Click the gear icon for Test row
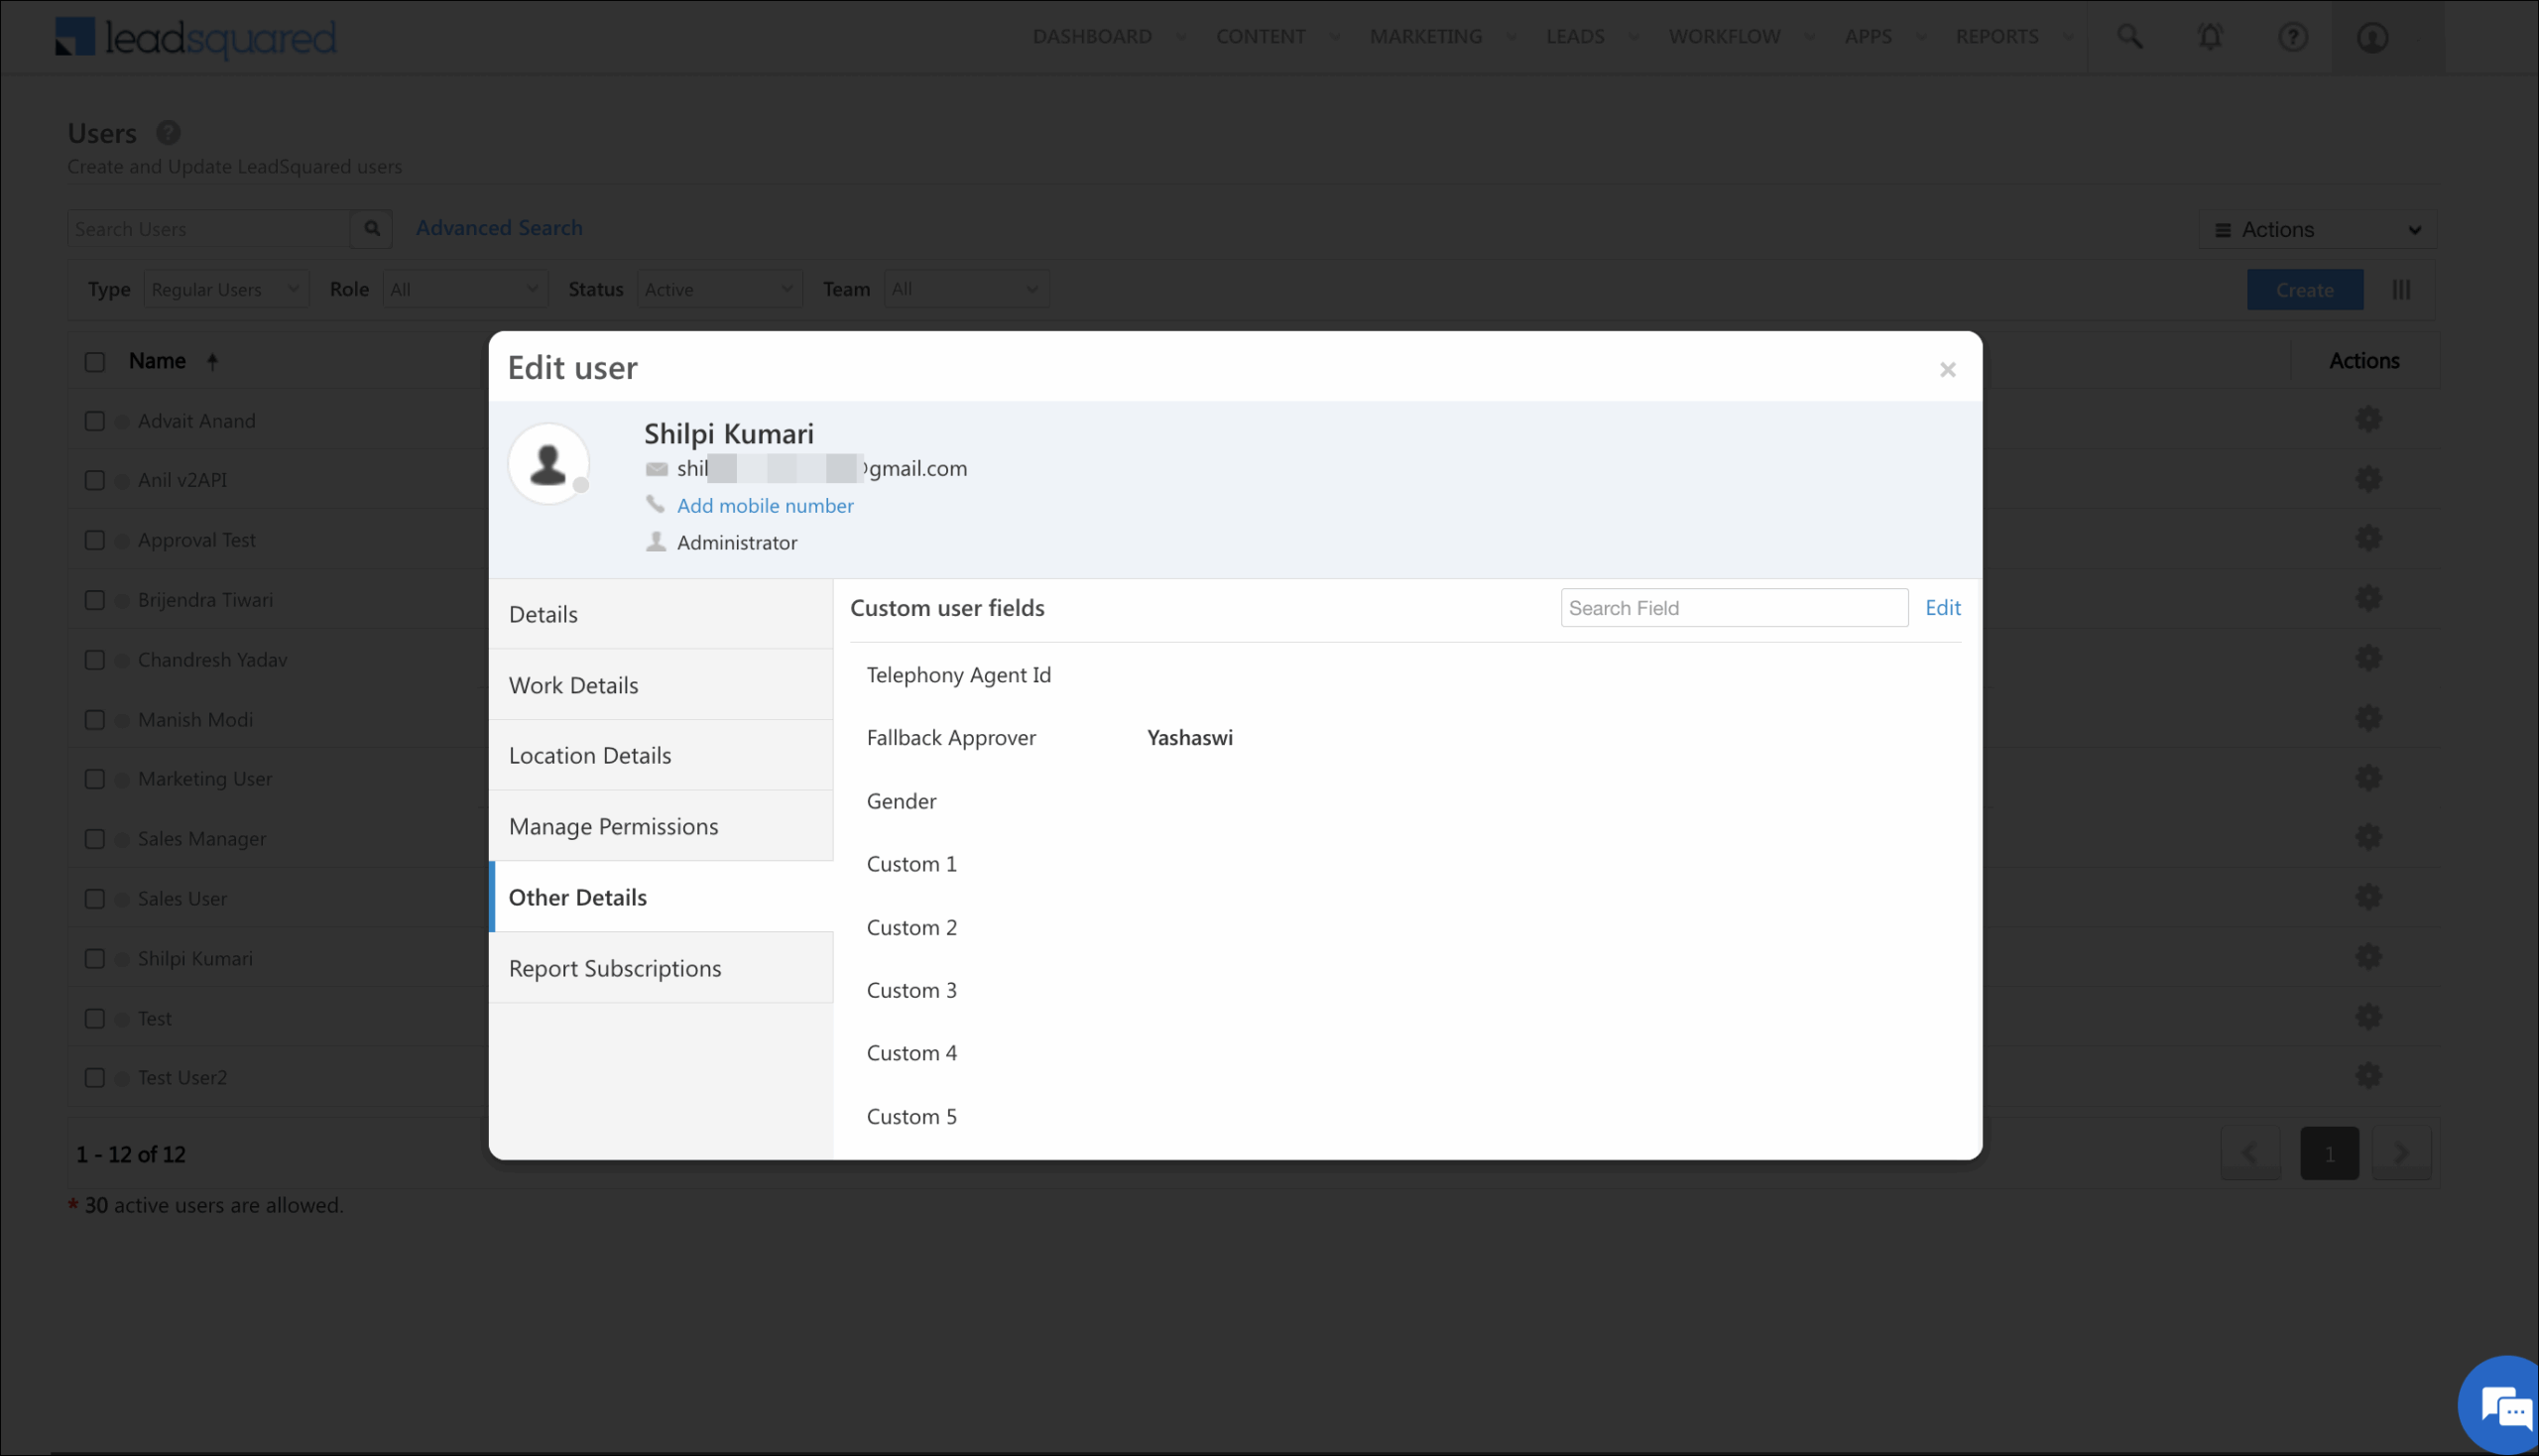This screenshot has height=1456, width=2539. (x=2368, y=1017)
